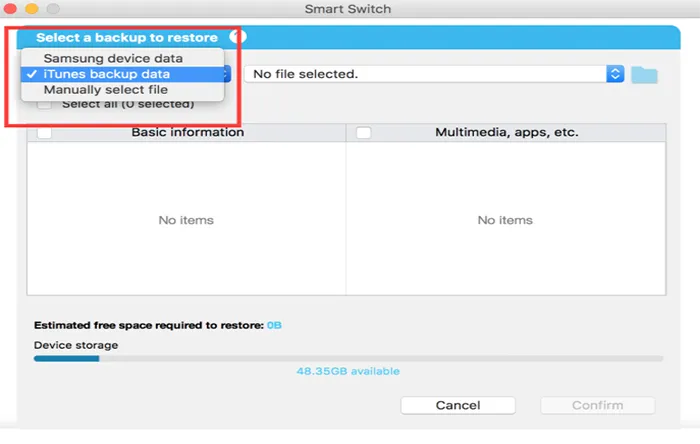Click the blue arrows of the file dropdown
Viewport: 700px width, 444px height.
pos(616,74)
